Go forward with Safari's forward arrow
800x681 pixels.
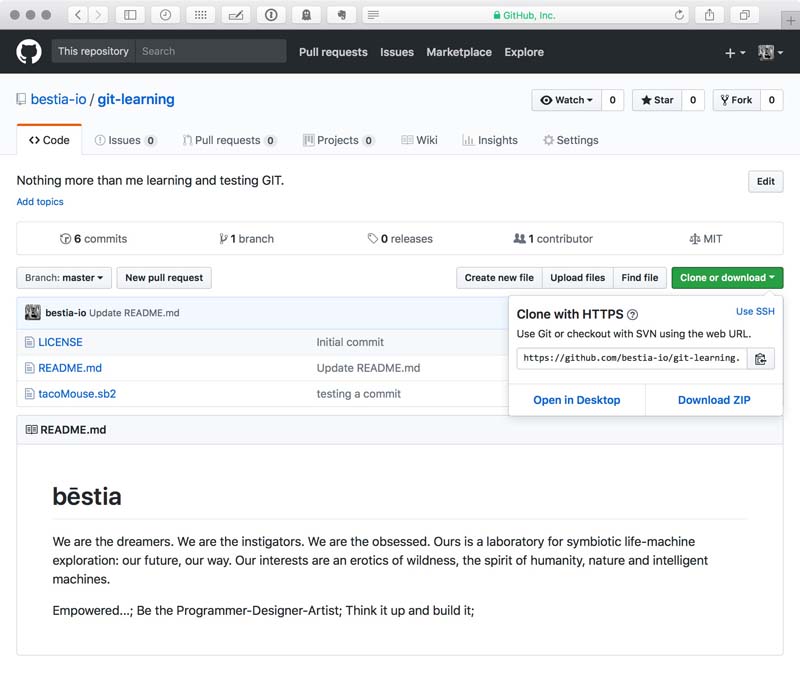(x=98, y=15)
